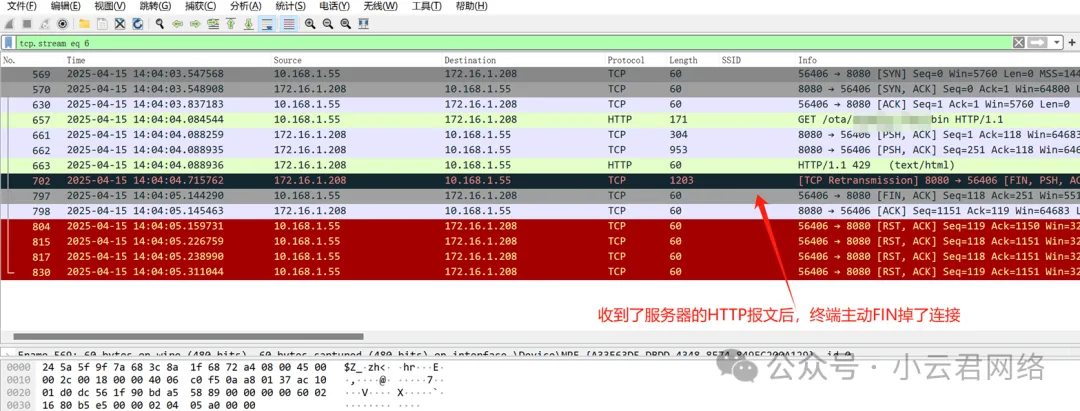Toggle packet list colorization rules
This screenshot has width=1080, height=411.
point(289,23)
